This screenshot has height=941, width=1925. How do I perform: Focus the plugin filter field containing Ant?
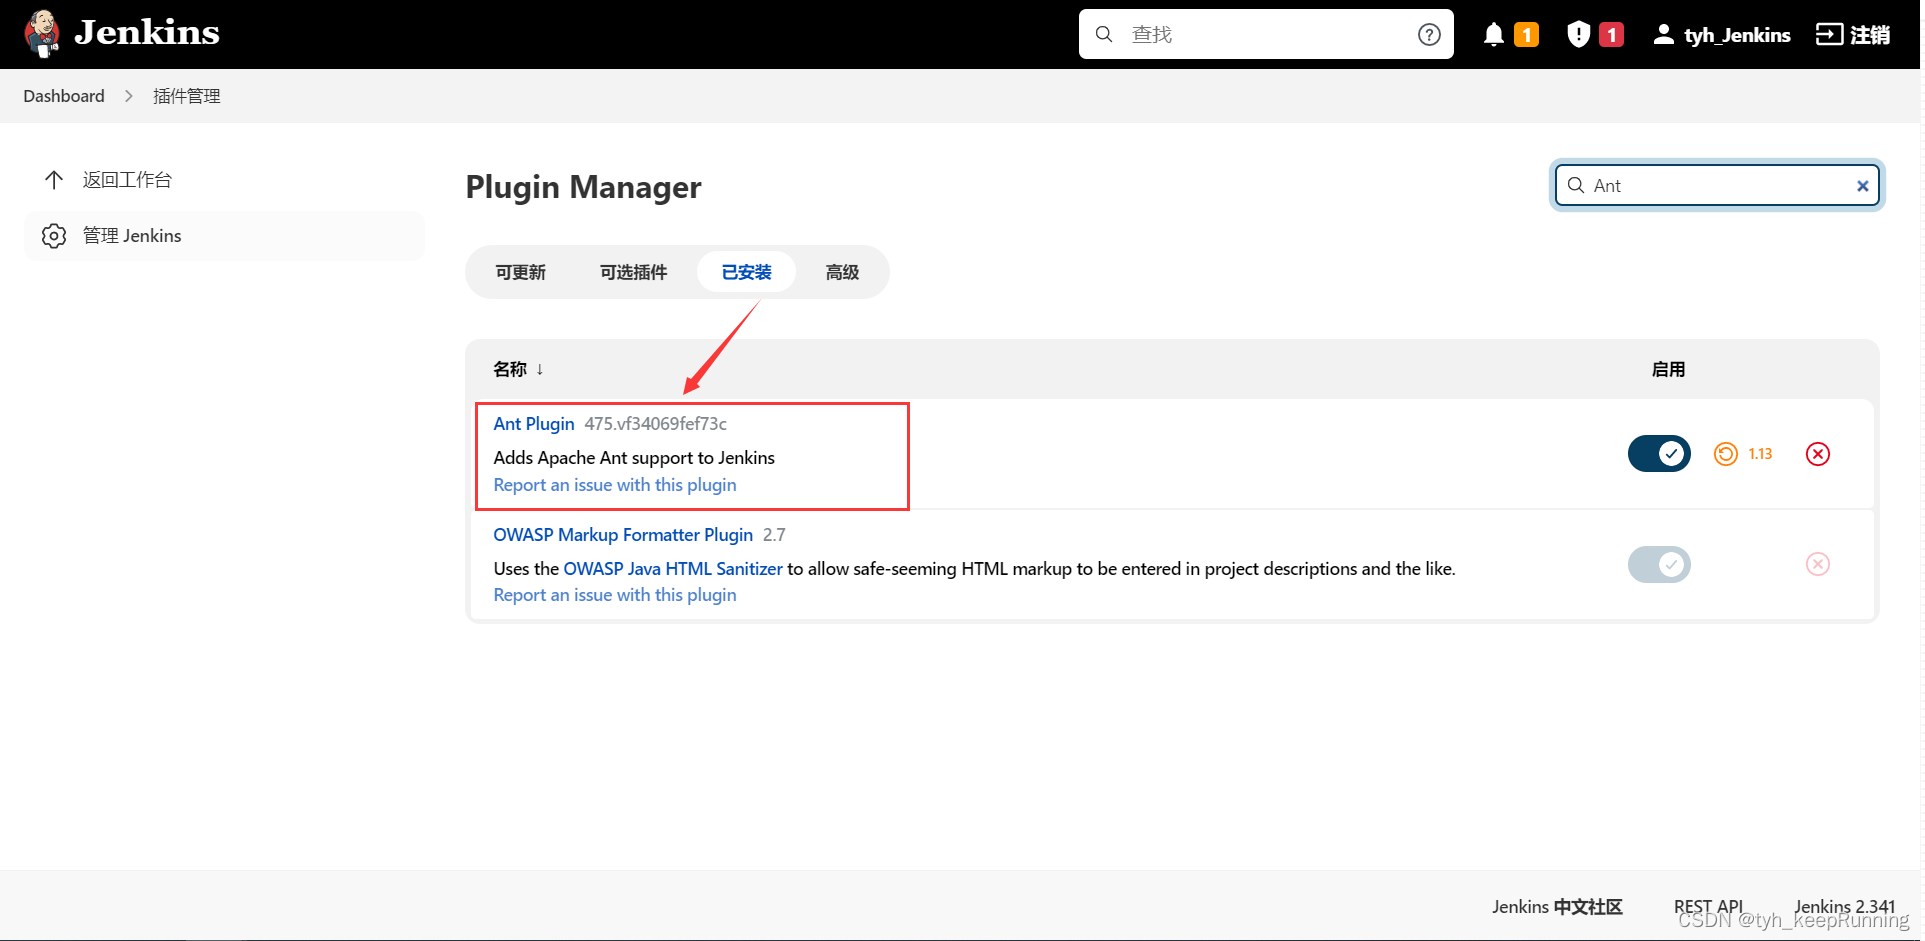click(x=1716, y=185)
